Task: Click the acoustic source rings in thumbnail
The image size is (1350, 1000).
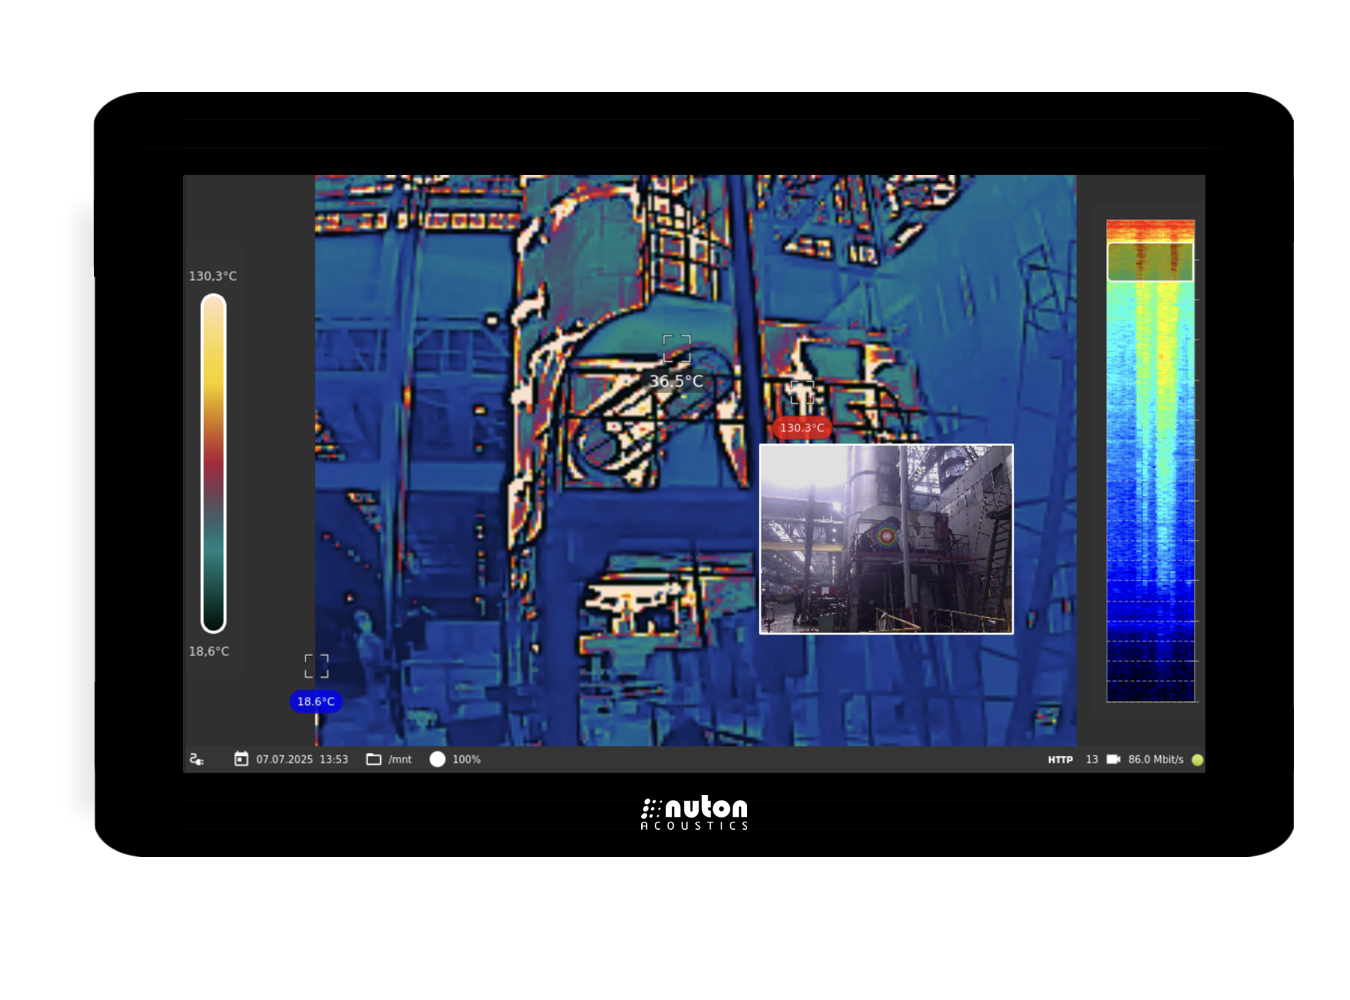Action: pyautogui.click(x=886, y=536)
